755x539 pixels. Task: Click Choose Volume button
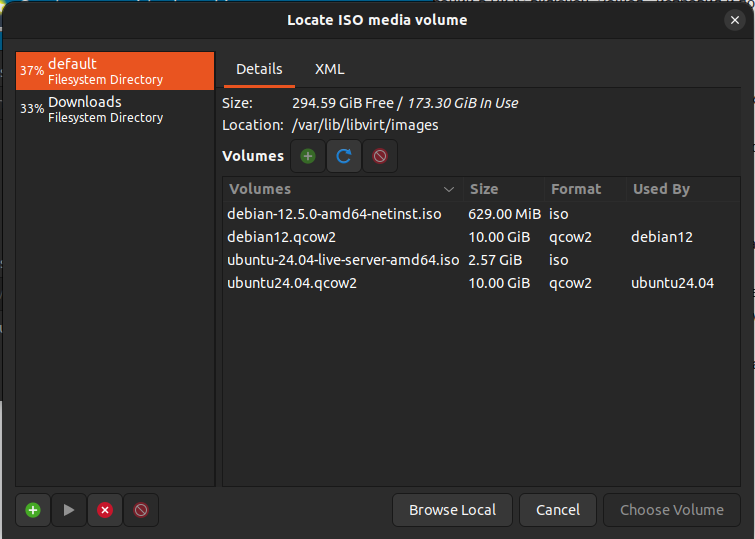(x=672, y=510)
